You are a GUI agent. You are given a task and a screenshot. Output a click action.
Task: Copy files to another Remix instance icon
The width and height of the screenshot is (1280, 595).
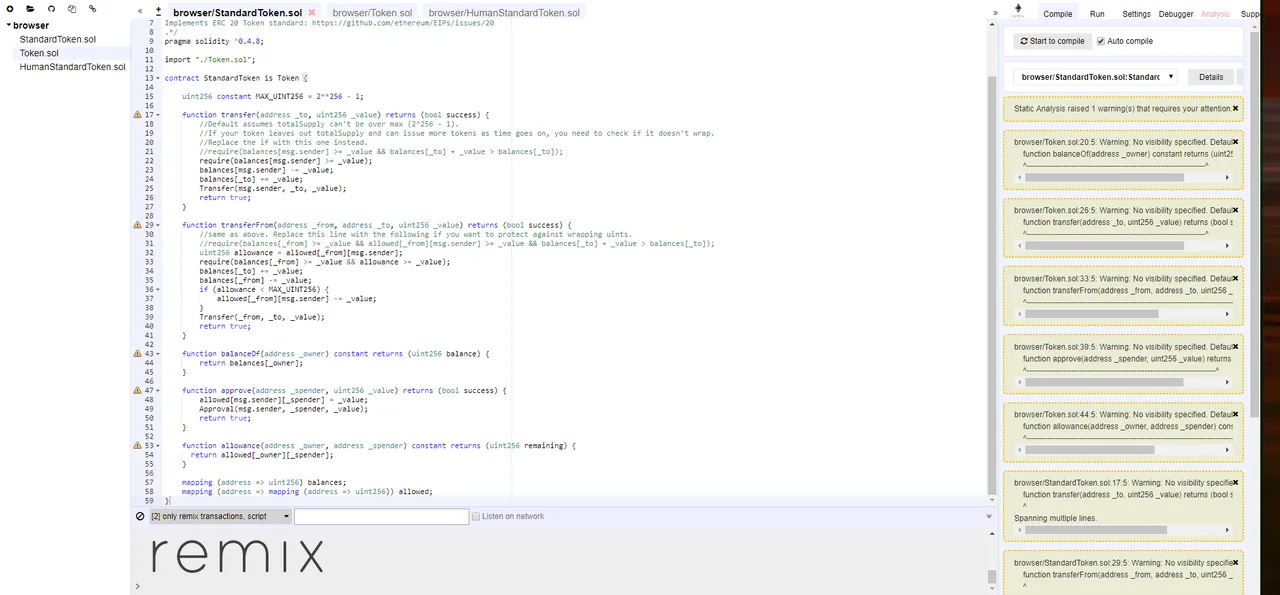point(72,9)
